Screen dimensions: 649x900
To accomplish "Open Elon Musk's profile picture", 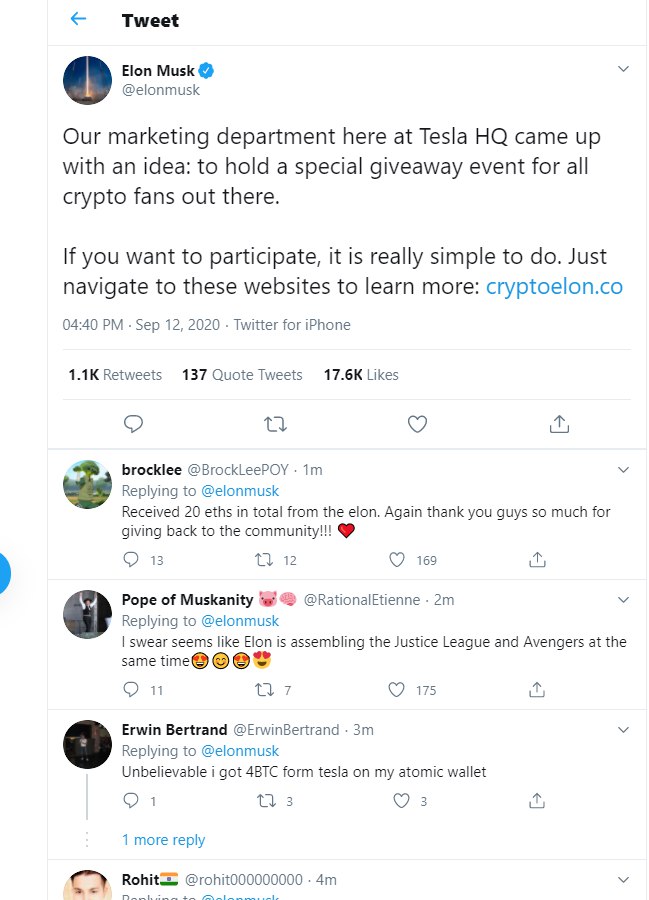I will click(x=87, y=80).
